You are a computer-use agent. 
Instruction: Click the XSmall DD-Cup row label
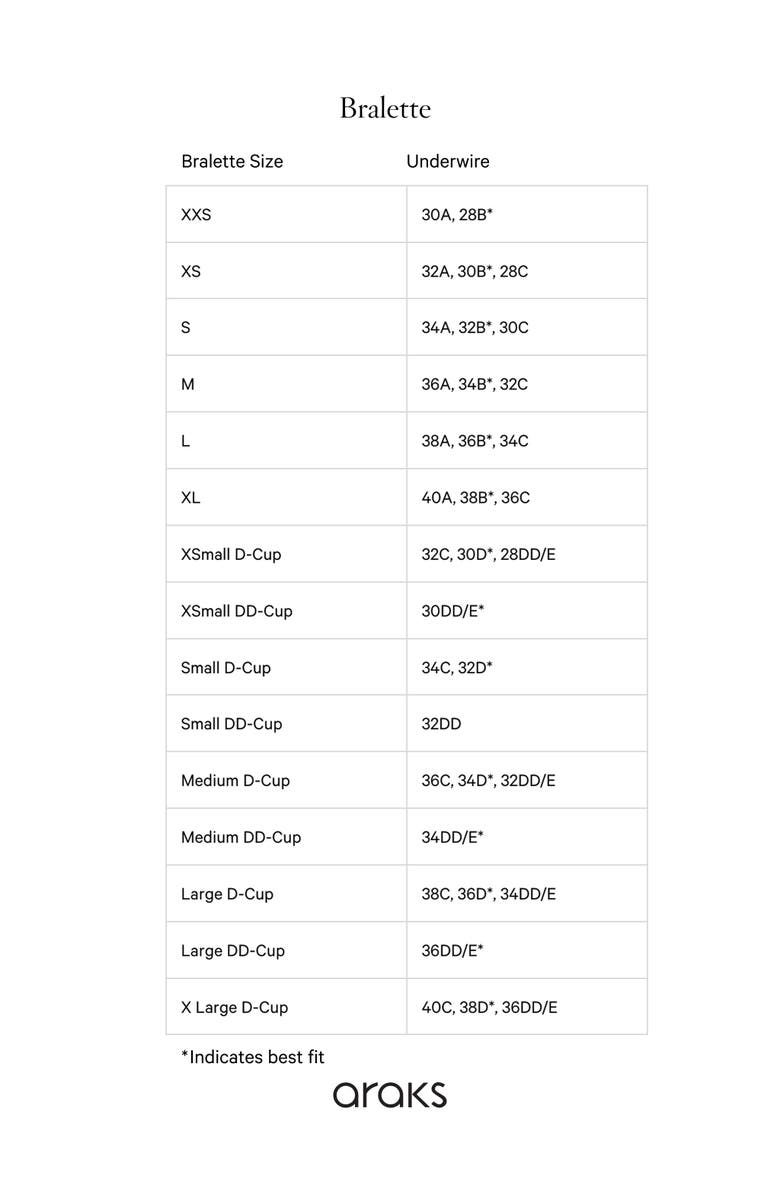pos(237,611)
